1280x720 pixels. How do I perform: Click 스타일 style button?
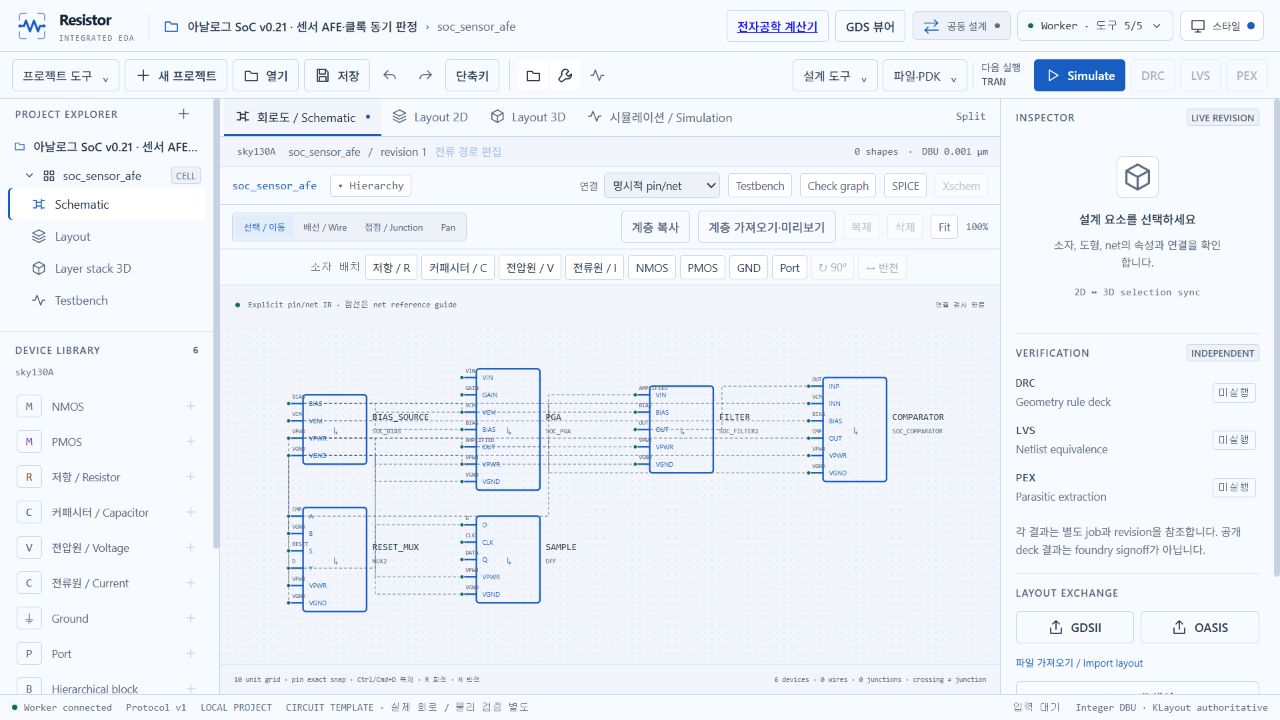[x=1222, y=26]
